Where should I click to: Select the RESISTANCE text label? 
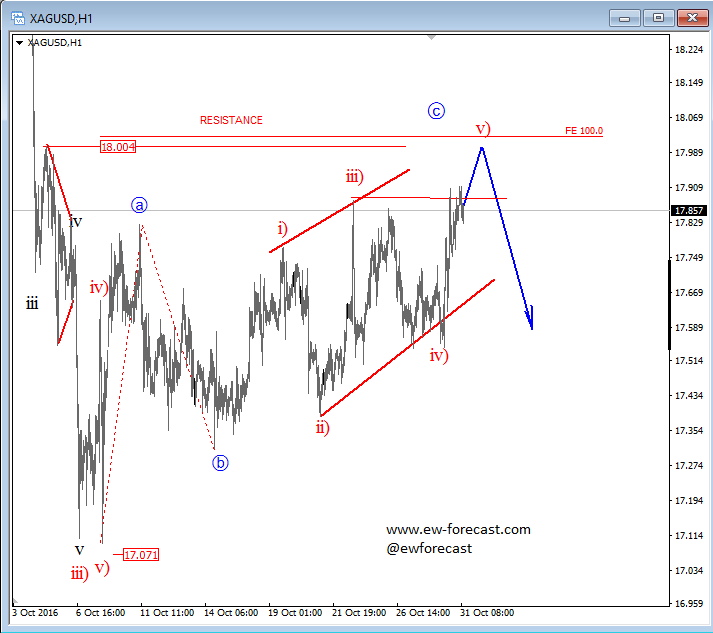[231, 120]
